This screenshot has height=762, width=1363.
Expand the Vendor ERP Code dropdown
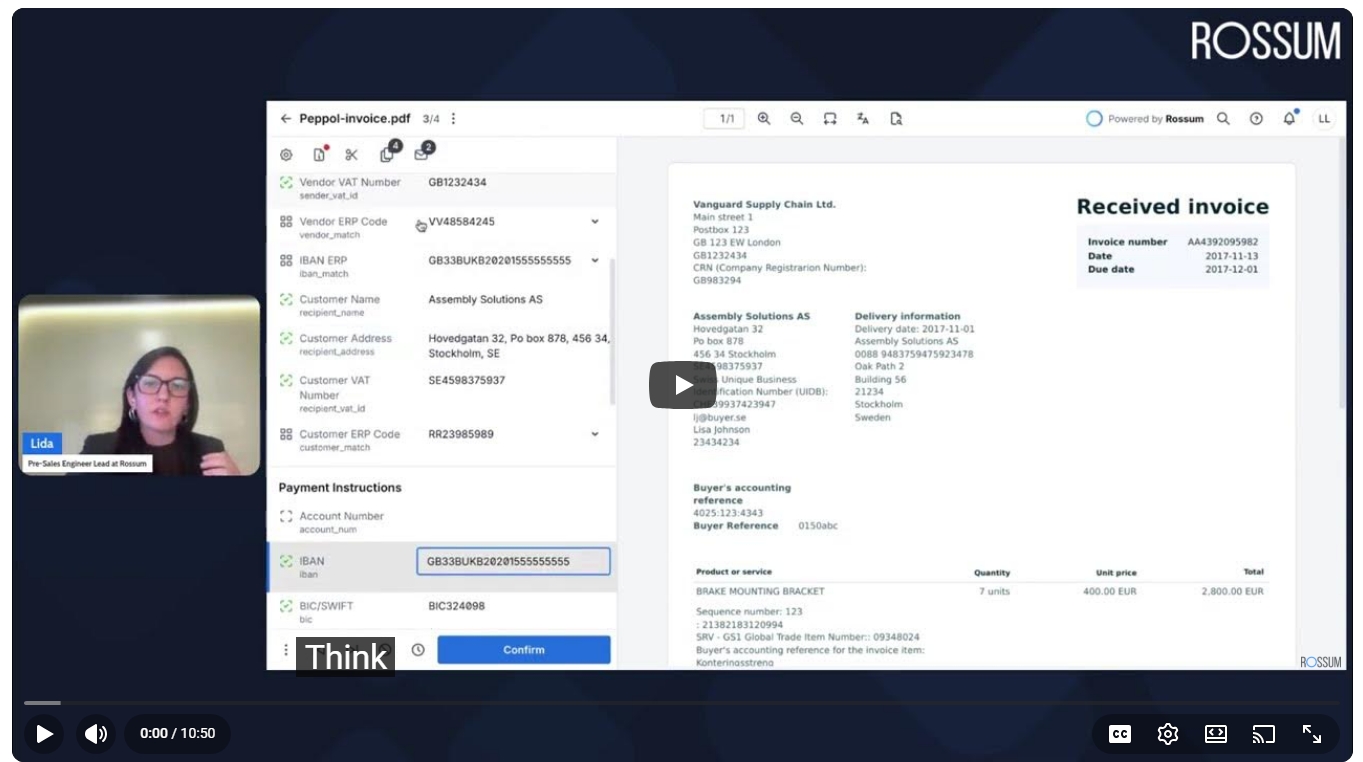(x=595, y=222)
